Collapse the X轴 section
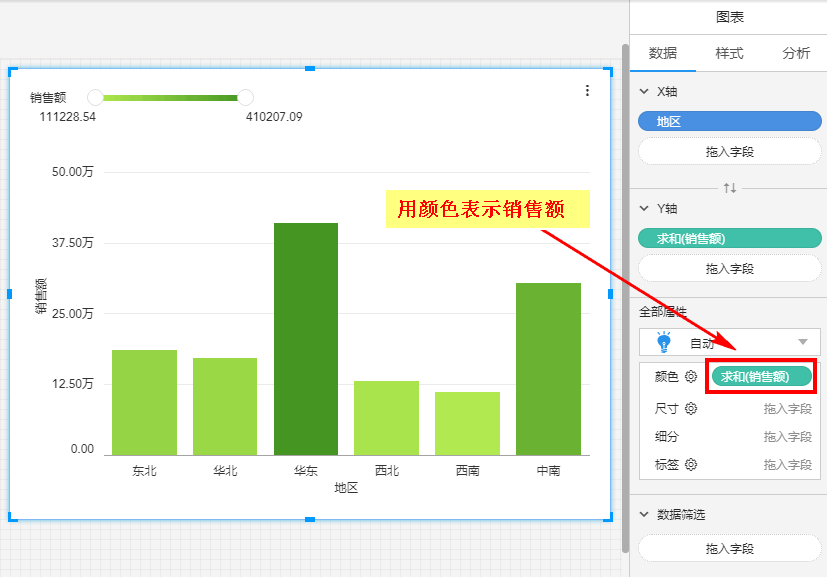The image size is (827, 577). click(x=643, y=91)
